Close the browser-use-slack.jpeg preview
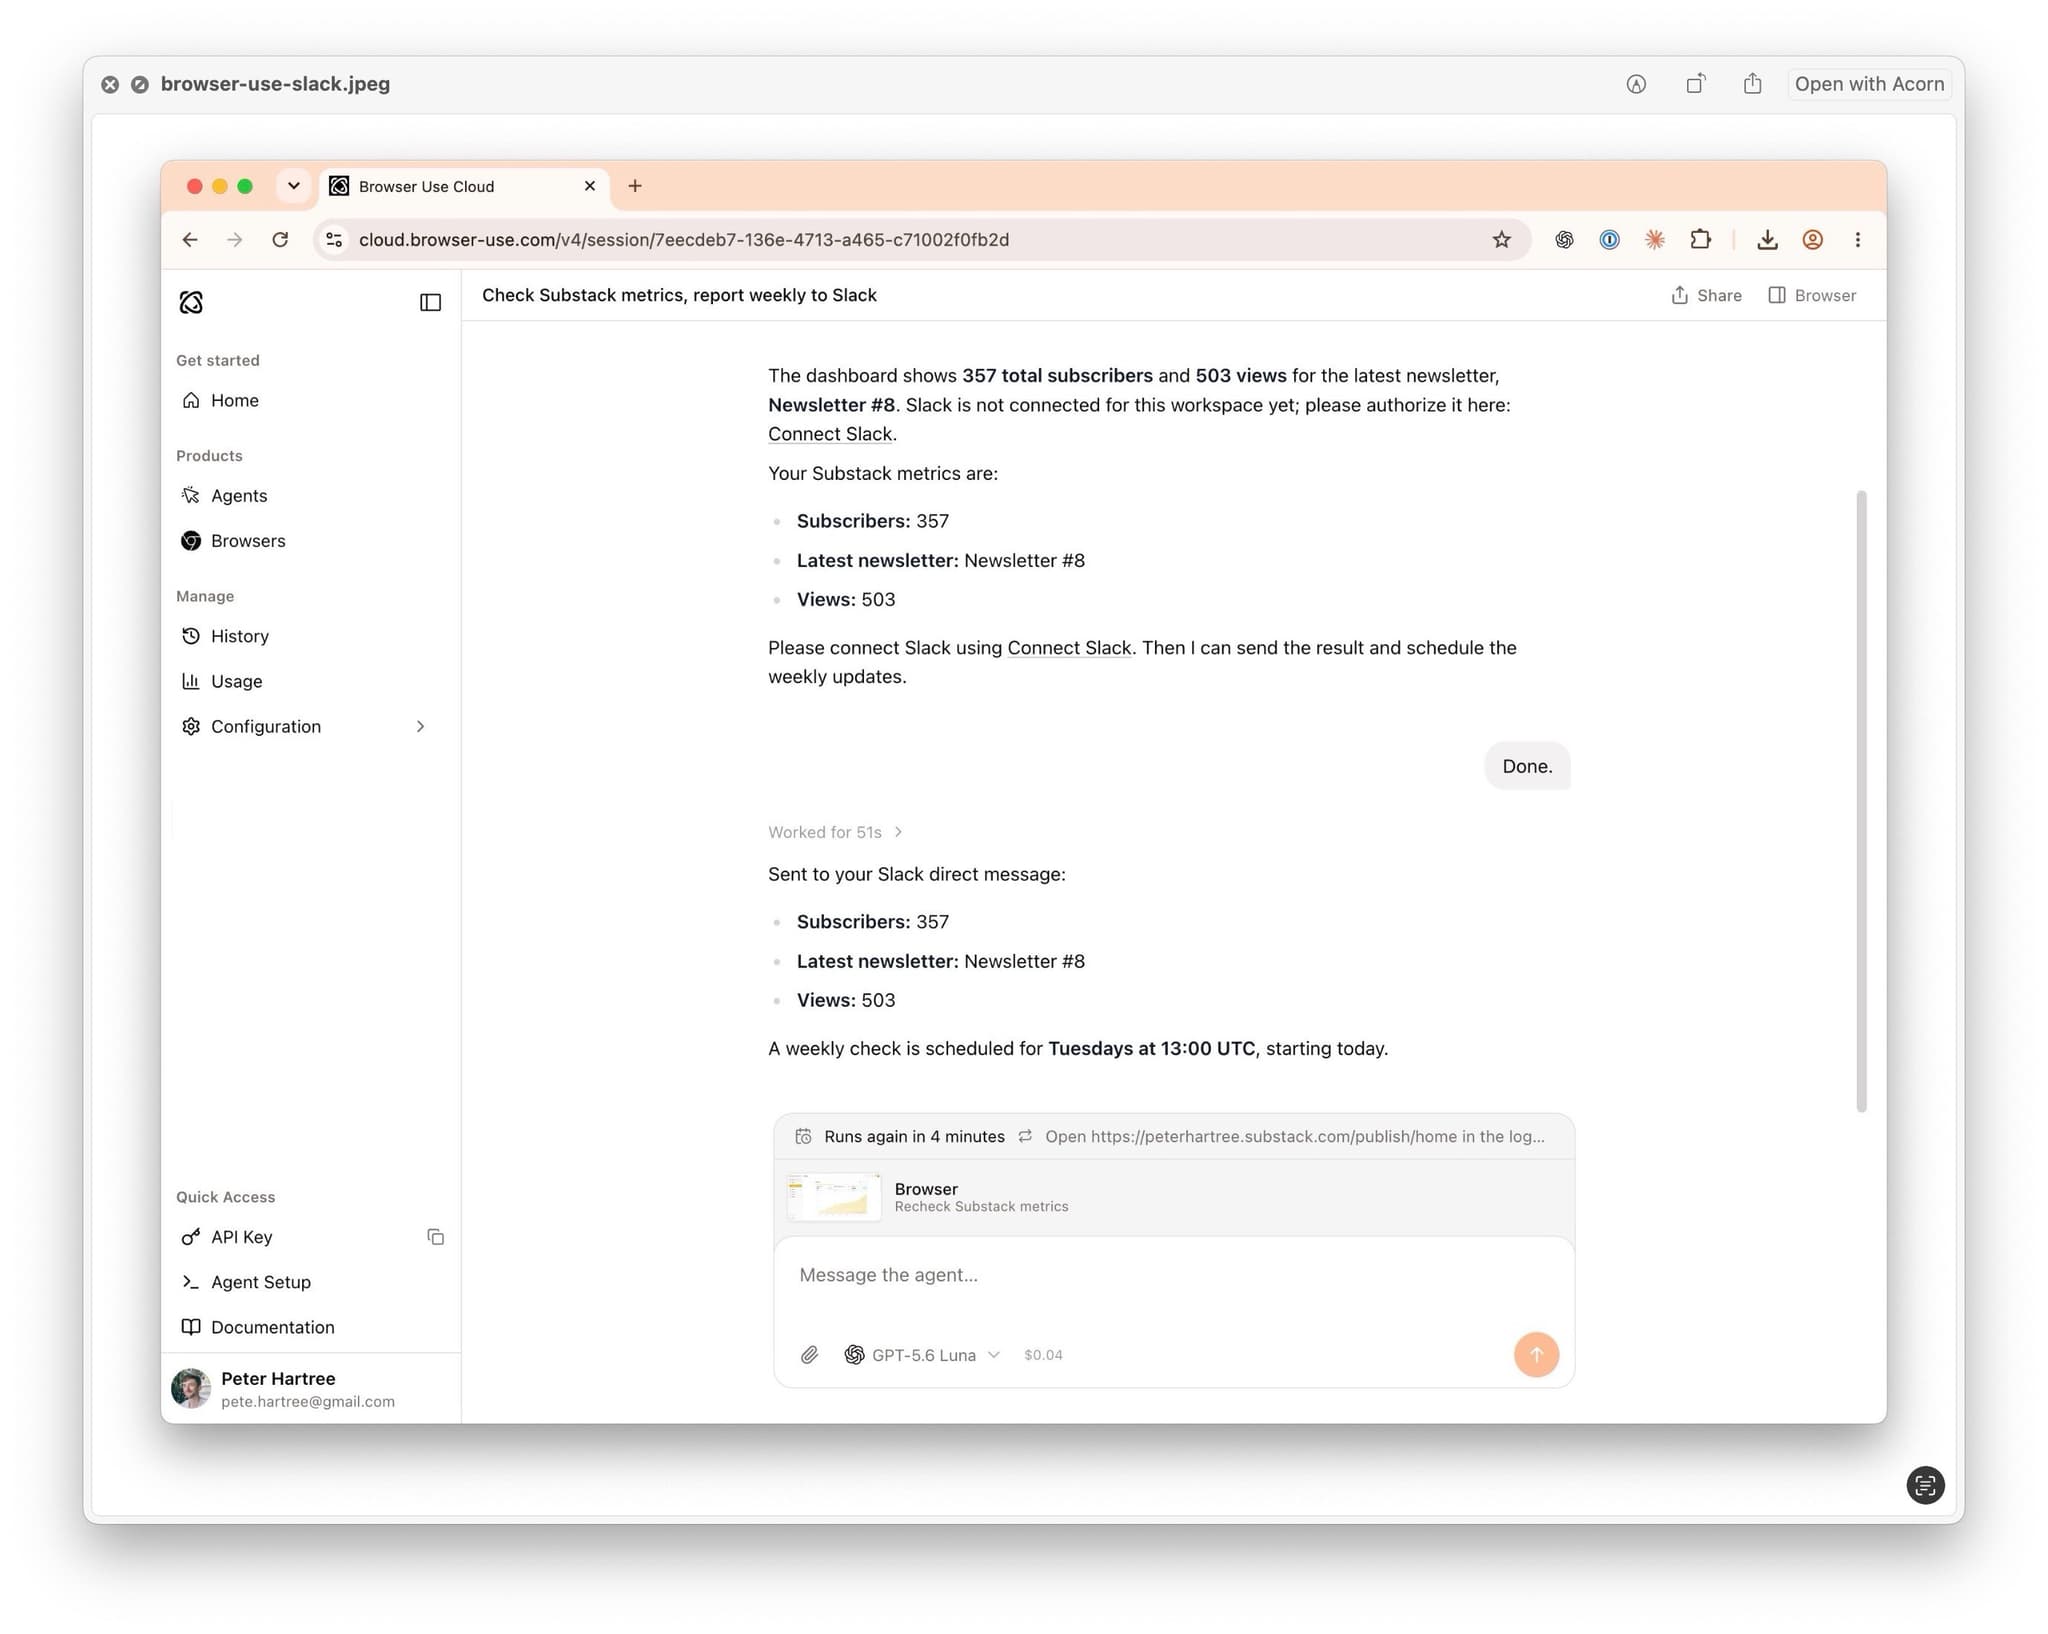The width and height of the screenshot is (2048, 1634). 110,85
